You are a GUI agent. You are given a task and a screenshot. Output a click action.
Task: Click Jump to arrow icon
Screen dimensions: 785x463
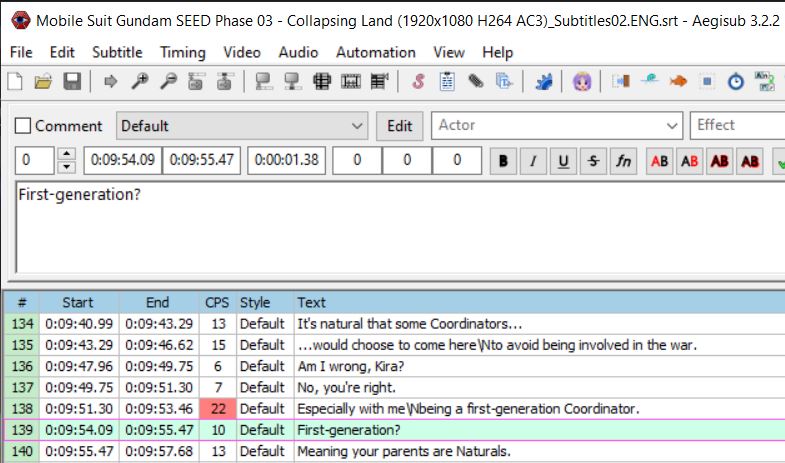pyautogui.click(x=110, y=81)
